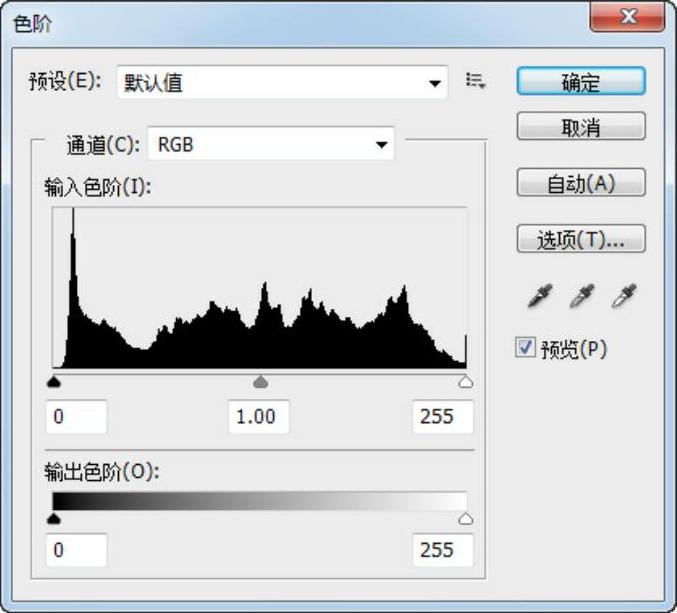The image size is (677, 613).
Task: Open the preset options menu icon
Action: coord(476,82)
